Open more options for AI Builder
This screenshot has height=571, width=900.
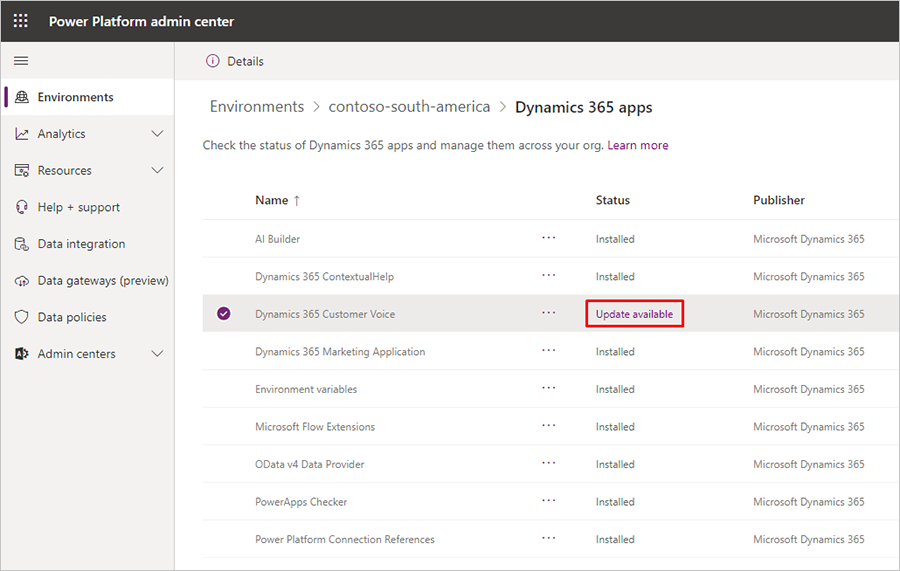[549, 238]
